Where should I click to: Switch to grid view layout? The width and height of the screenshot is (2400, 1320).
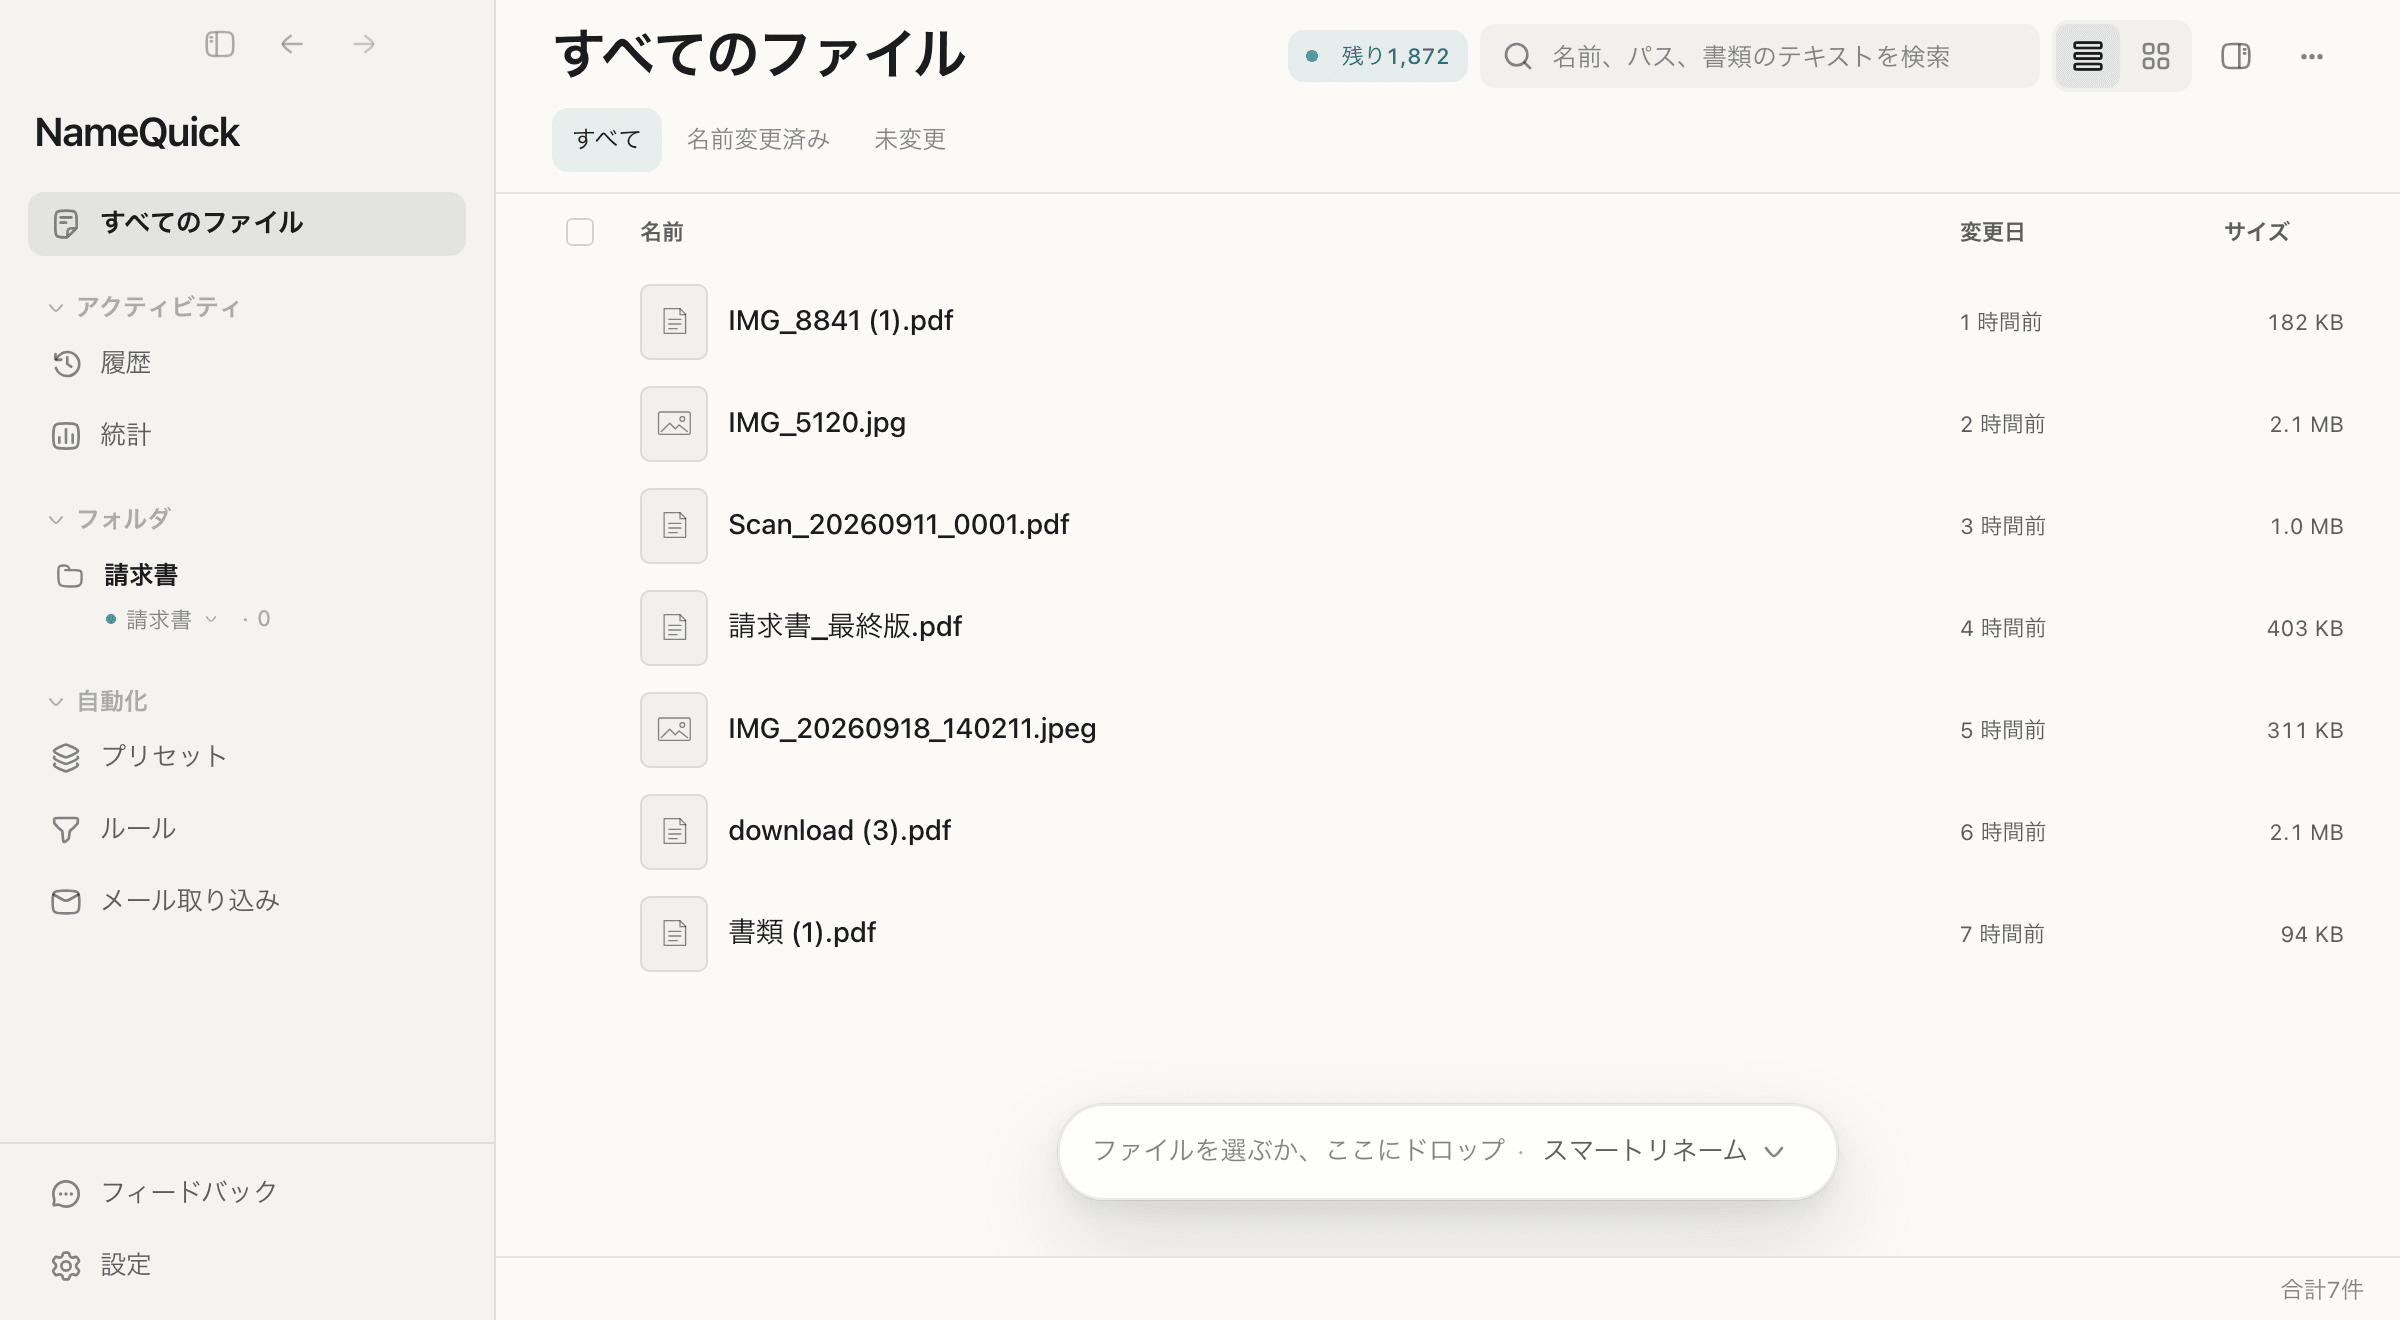tap(2156, 56)
